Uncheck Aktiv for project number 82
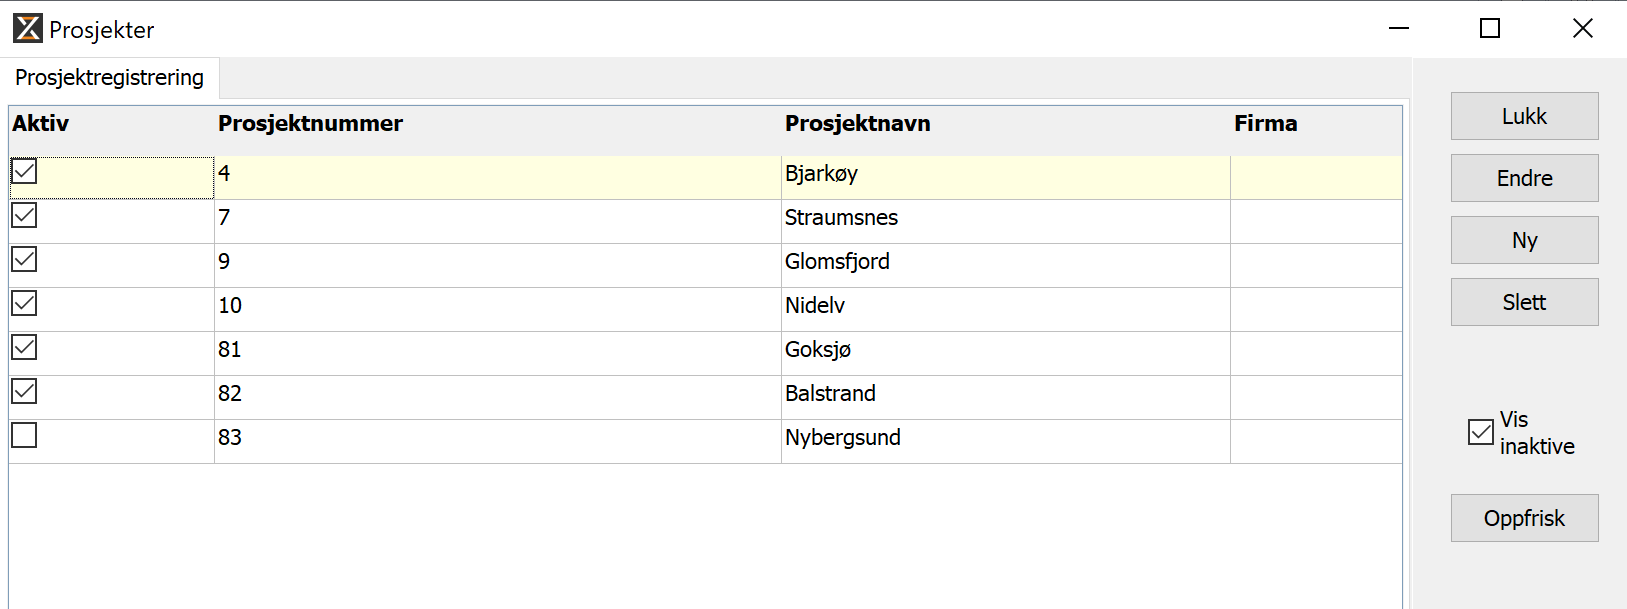Viewport: 1627px width, 609px height. (x=25, y=392)
